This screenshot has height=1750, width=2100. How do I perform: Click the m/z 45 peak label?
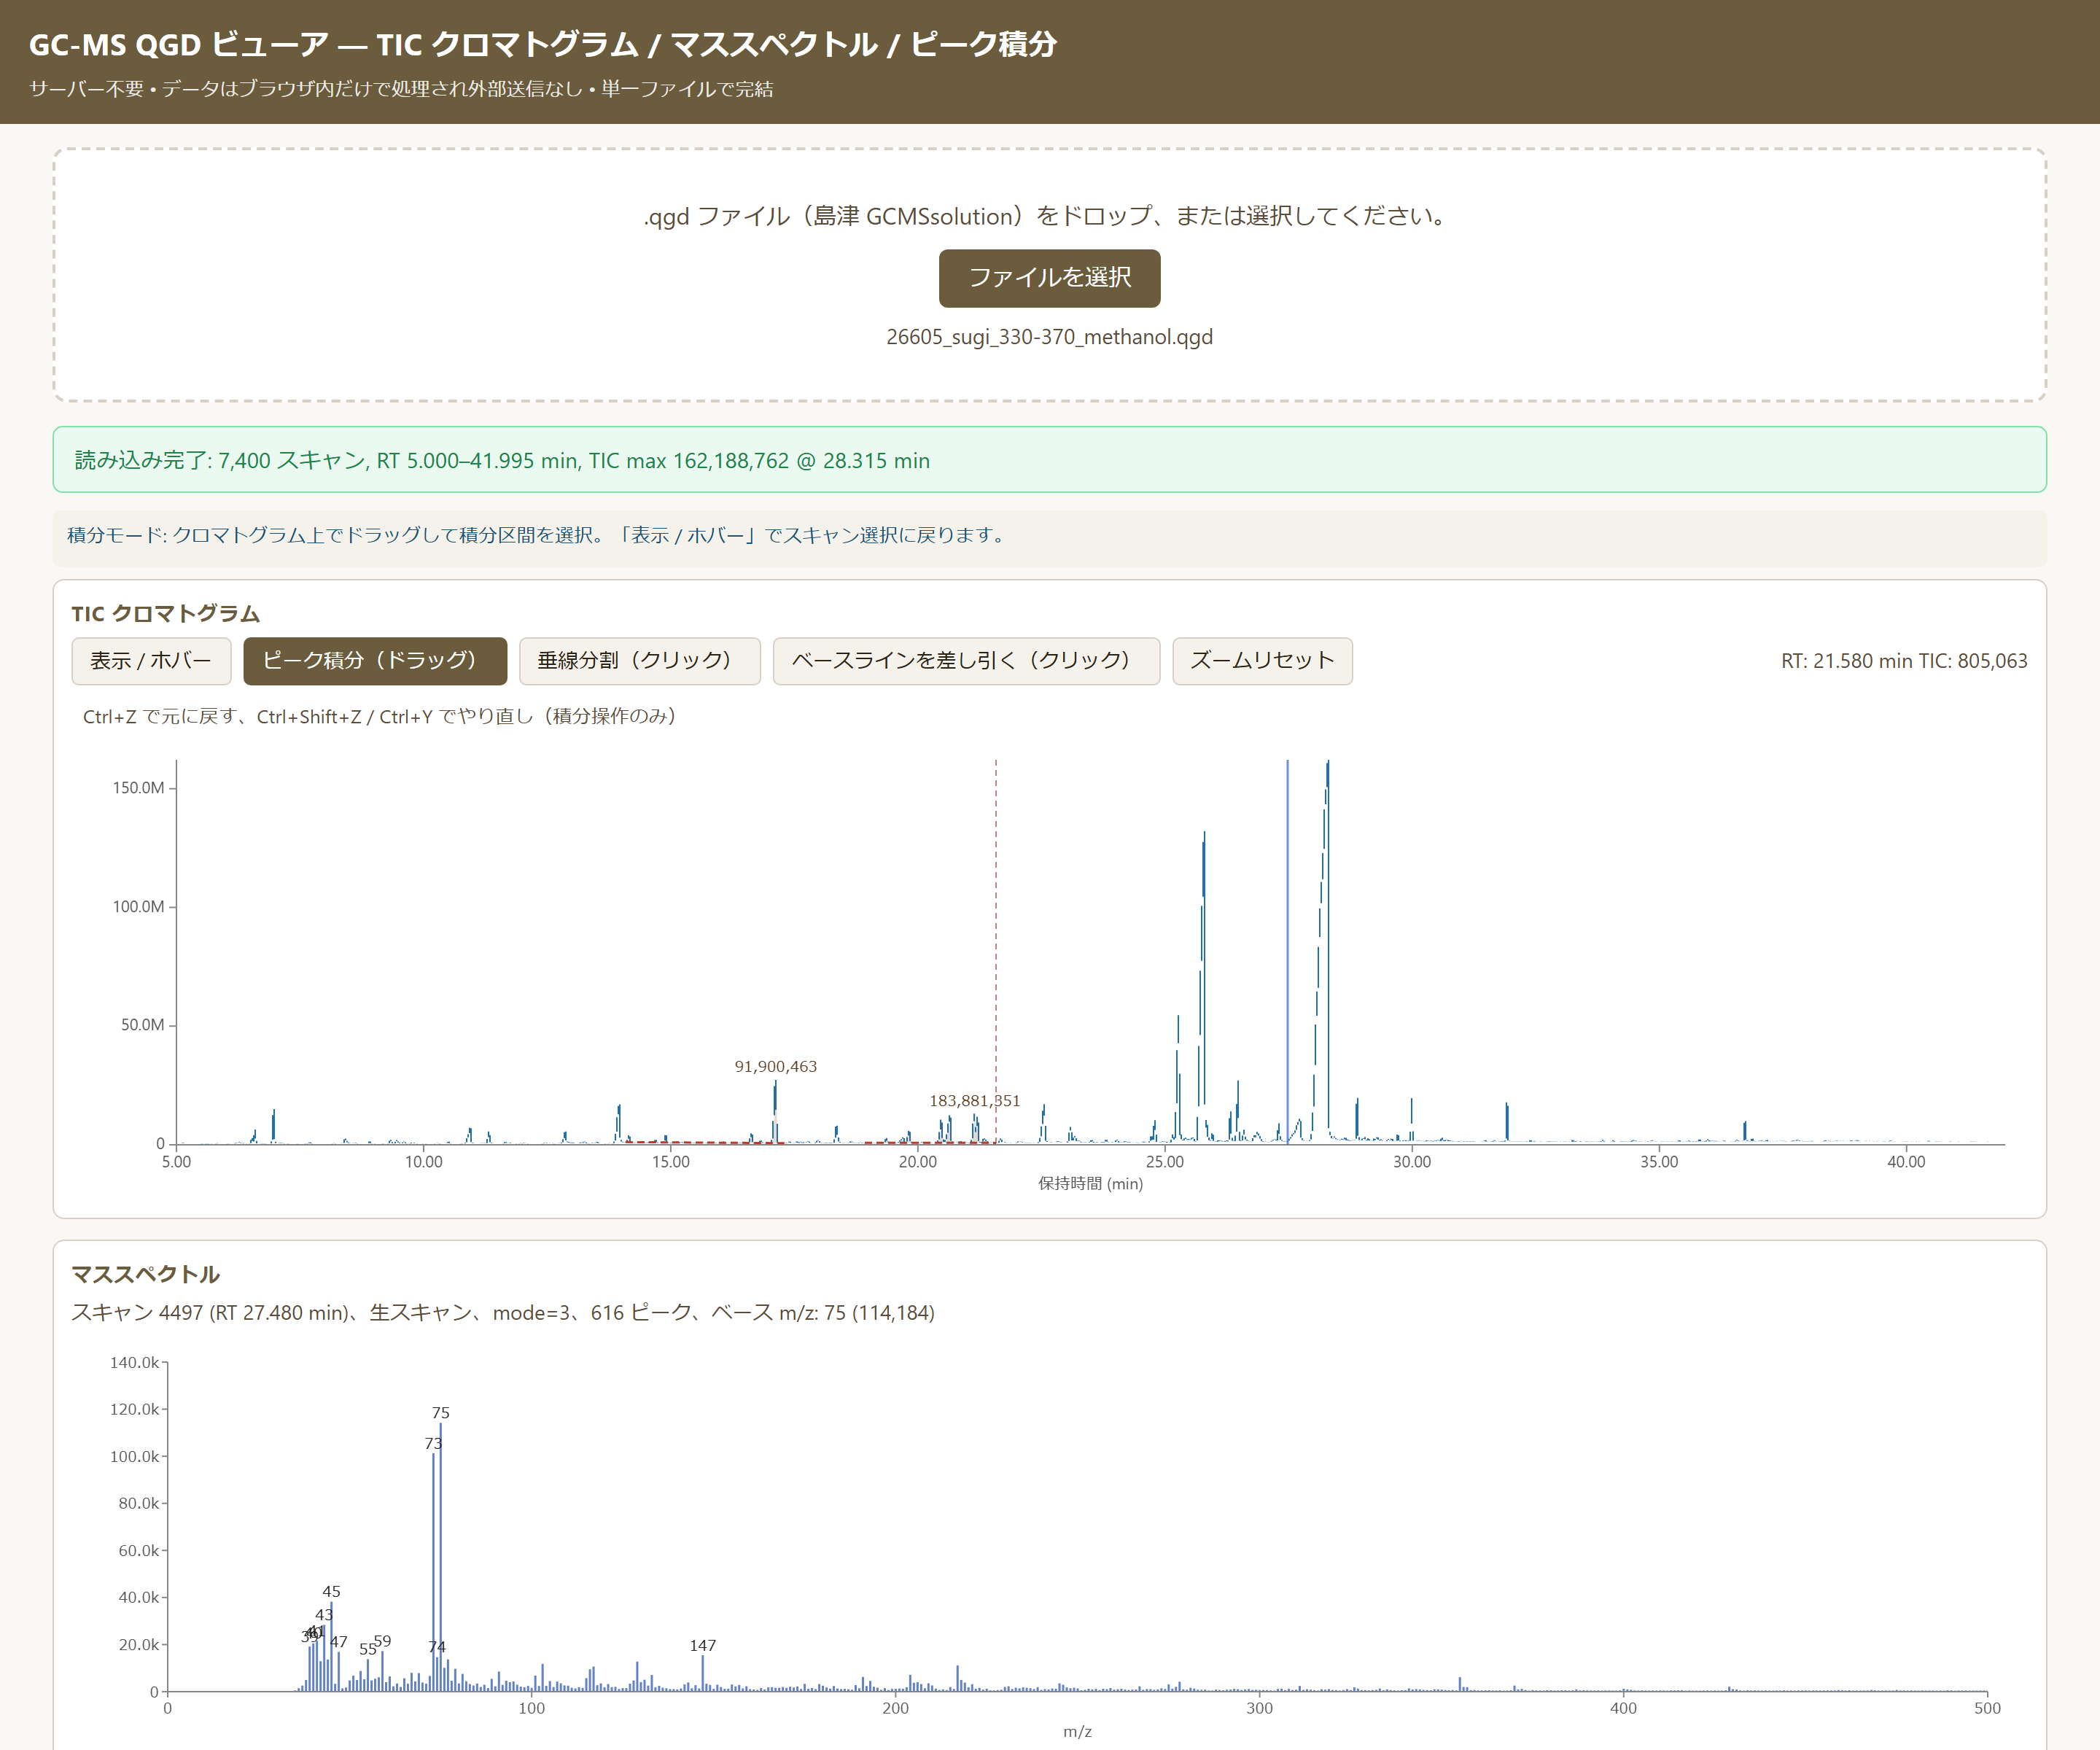[x=331, y=1591]
